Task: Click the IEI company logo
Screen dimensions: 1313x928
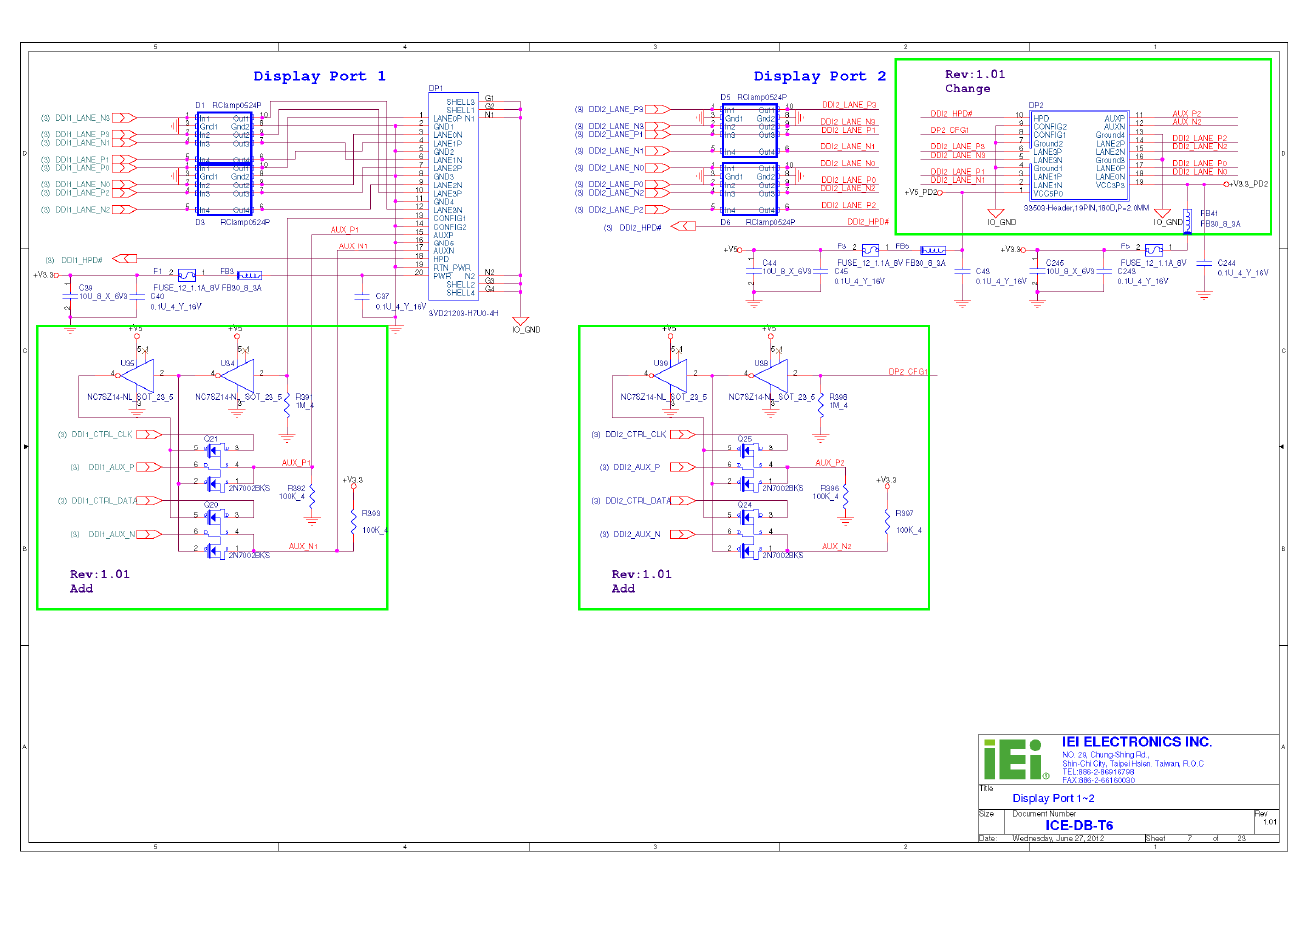Action: [x=1016, y=760]
